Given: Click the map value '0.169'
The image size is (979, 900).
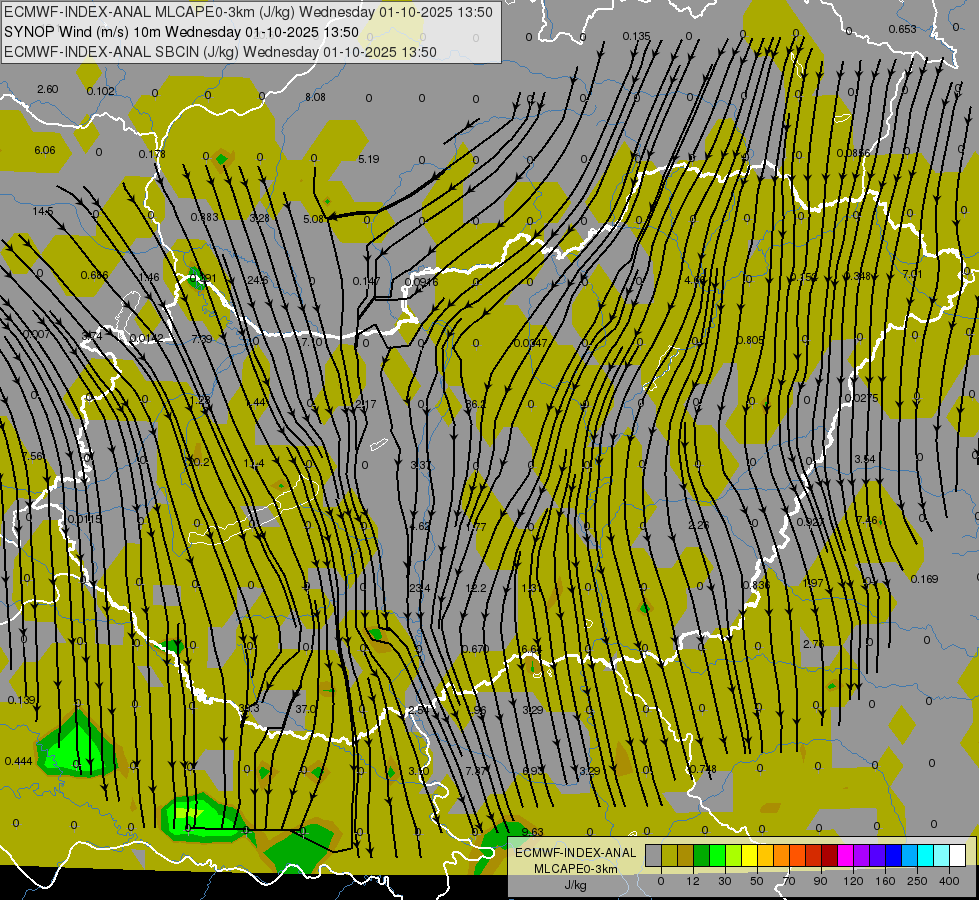Looking at the screenshot, I should point(925,579).
